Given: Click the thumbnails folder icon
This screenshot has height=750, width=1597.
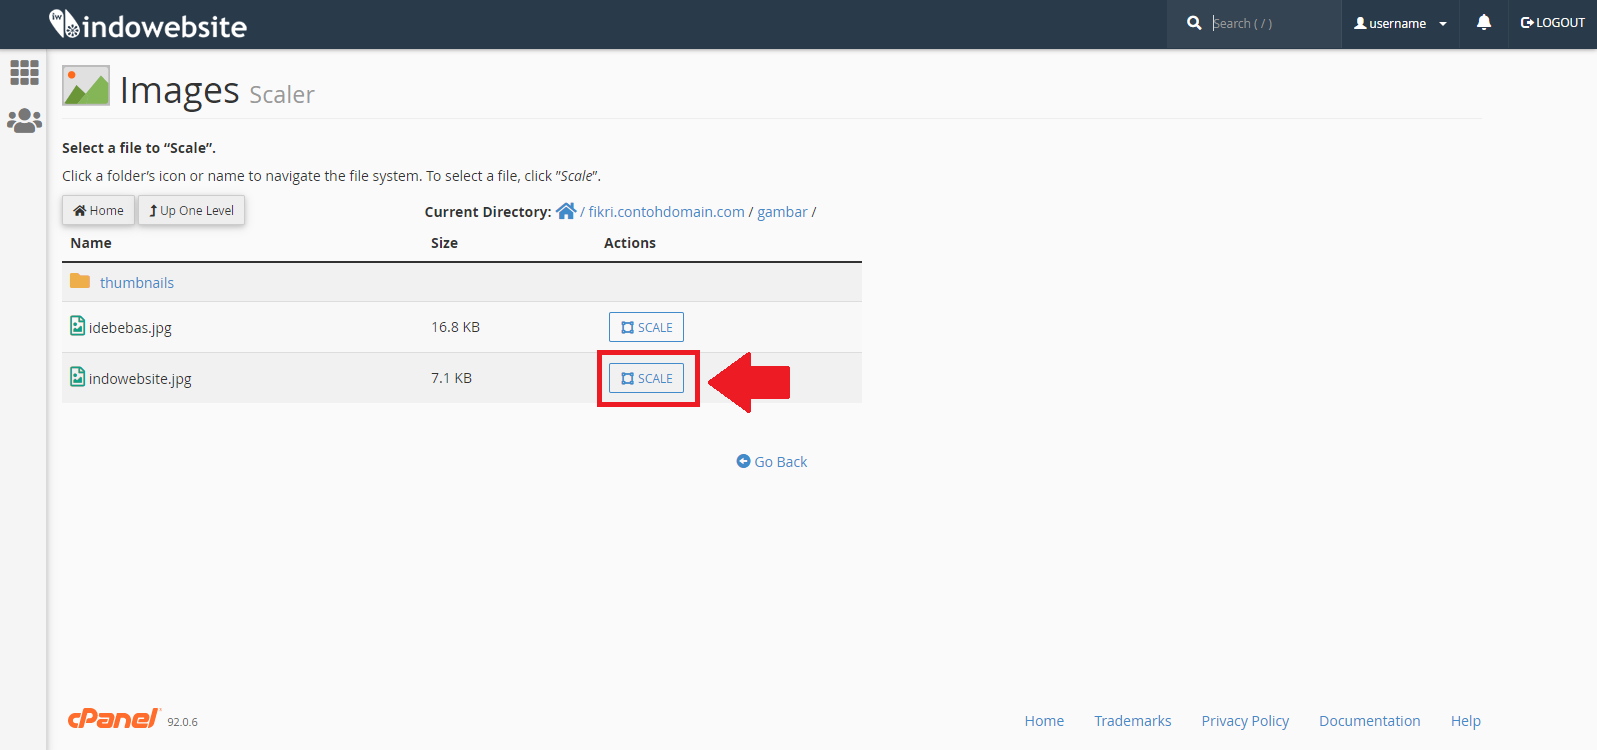Looking at the screenshot, I should tap(80, 282).
